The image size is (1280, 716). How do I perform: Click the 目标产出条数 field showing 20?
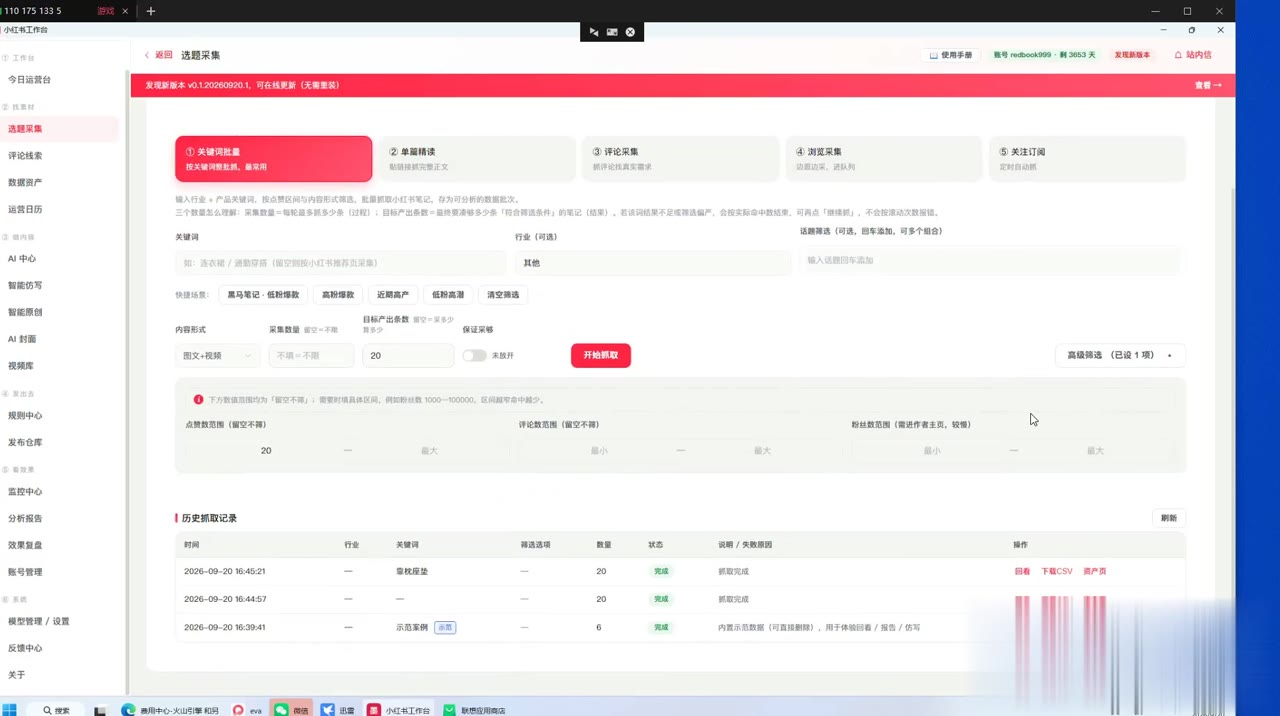pyautogui.click(x=408, y=355)
